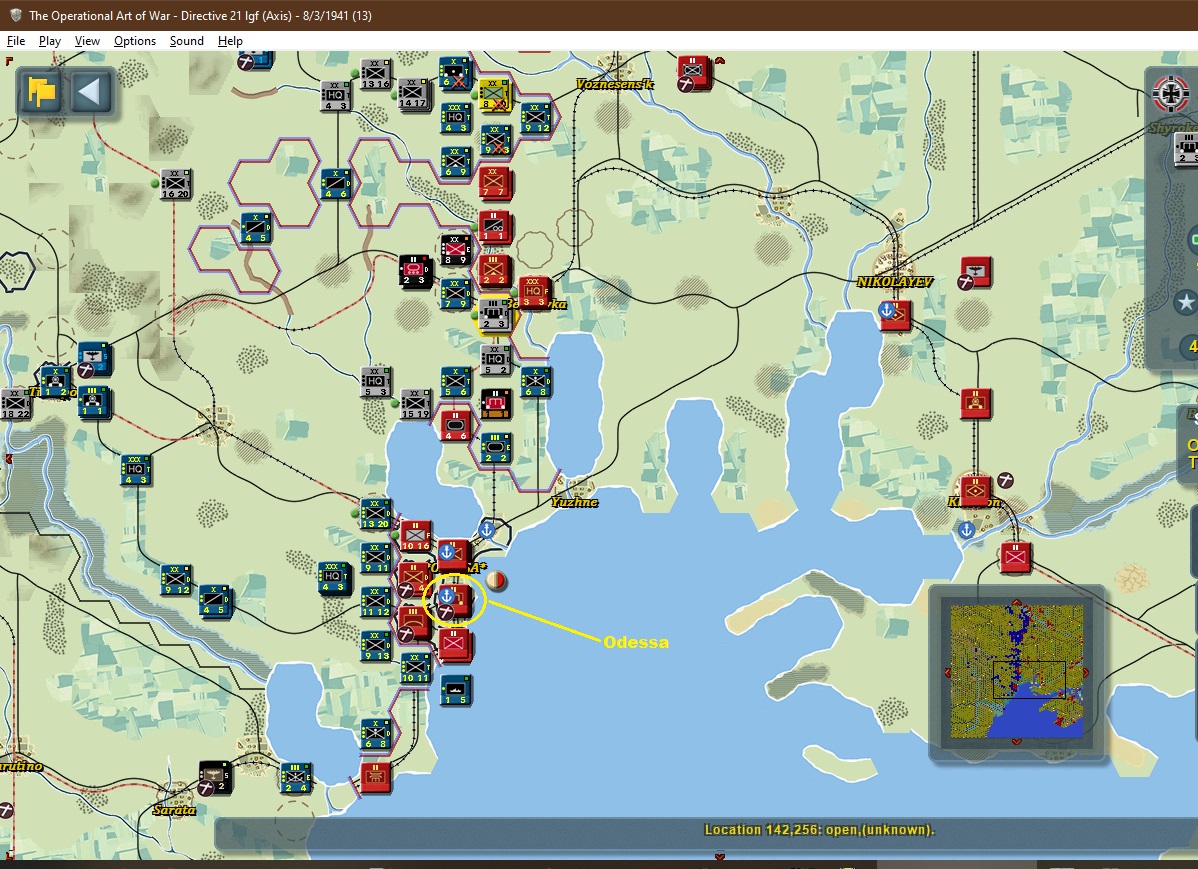Select gray infantry division 18 22
Viewport: 1198px width, 869px height.
(x=15, y=403)
